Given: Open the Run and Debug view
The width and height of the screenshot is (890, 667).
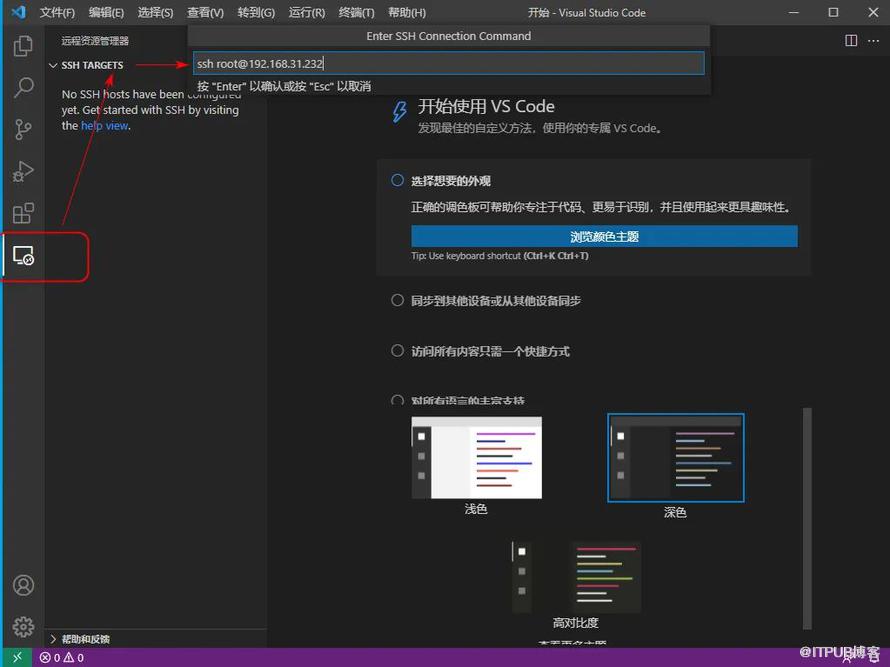Looking at the screenshot, I should pos(22,172).
